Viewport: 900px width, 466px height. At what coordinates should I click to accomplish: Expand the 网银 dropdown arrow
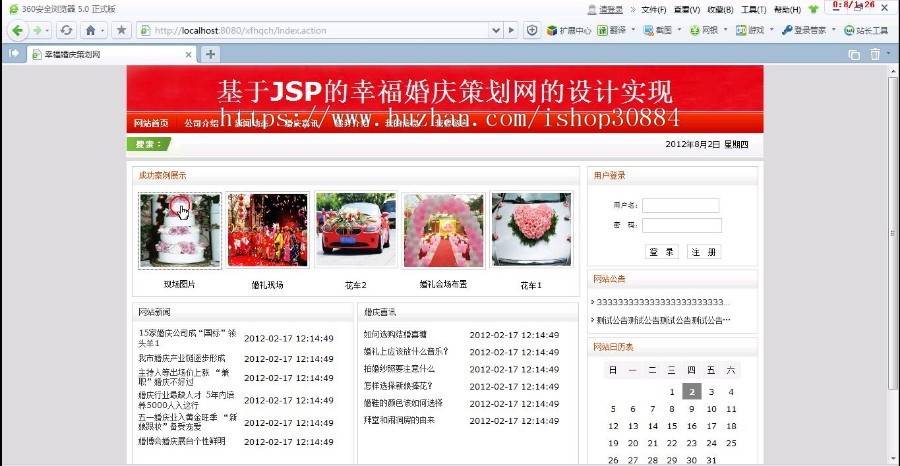726,29
